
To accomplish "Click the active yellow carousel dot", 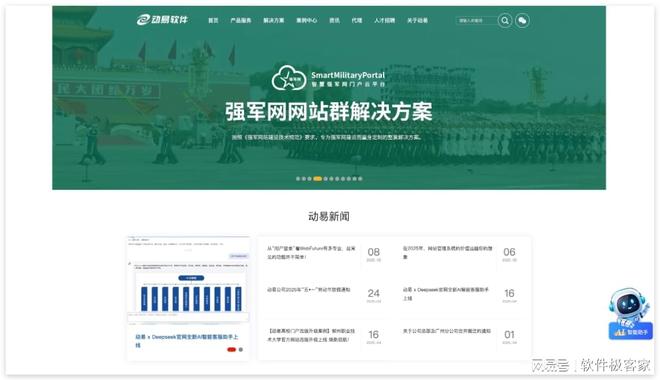I will point(318,179).
